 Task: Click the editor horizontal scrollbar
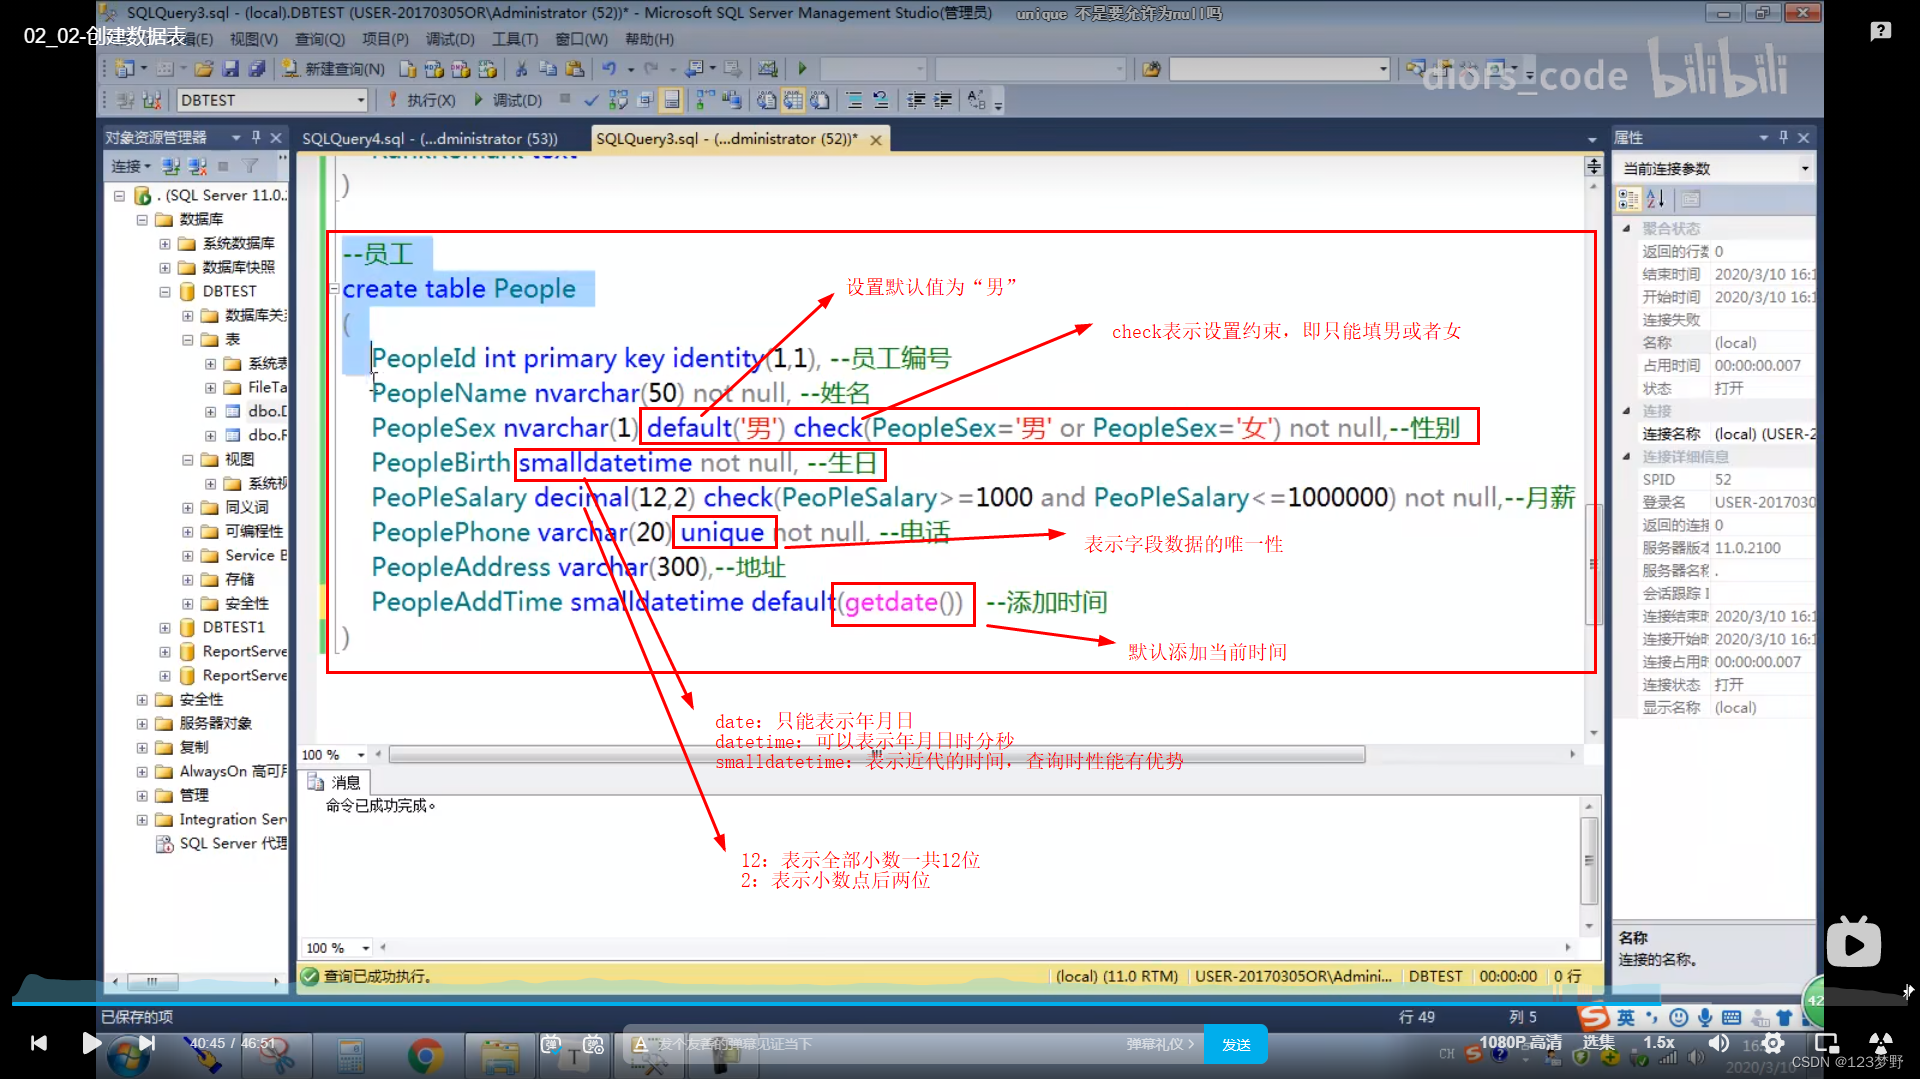tap(876, 755)
